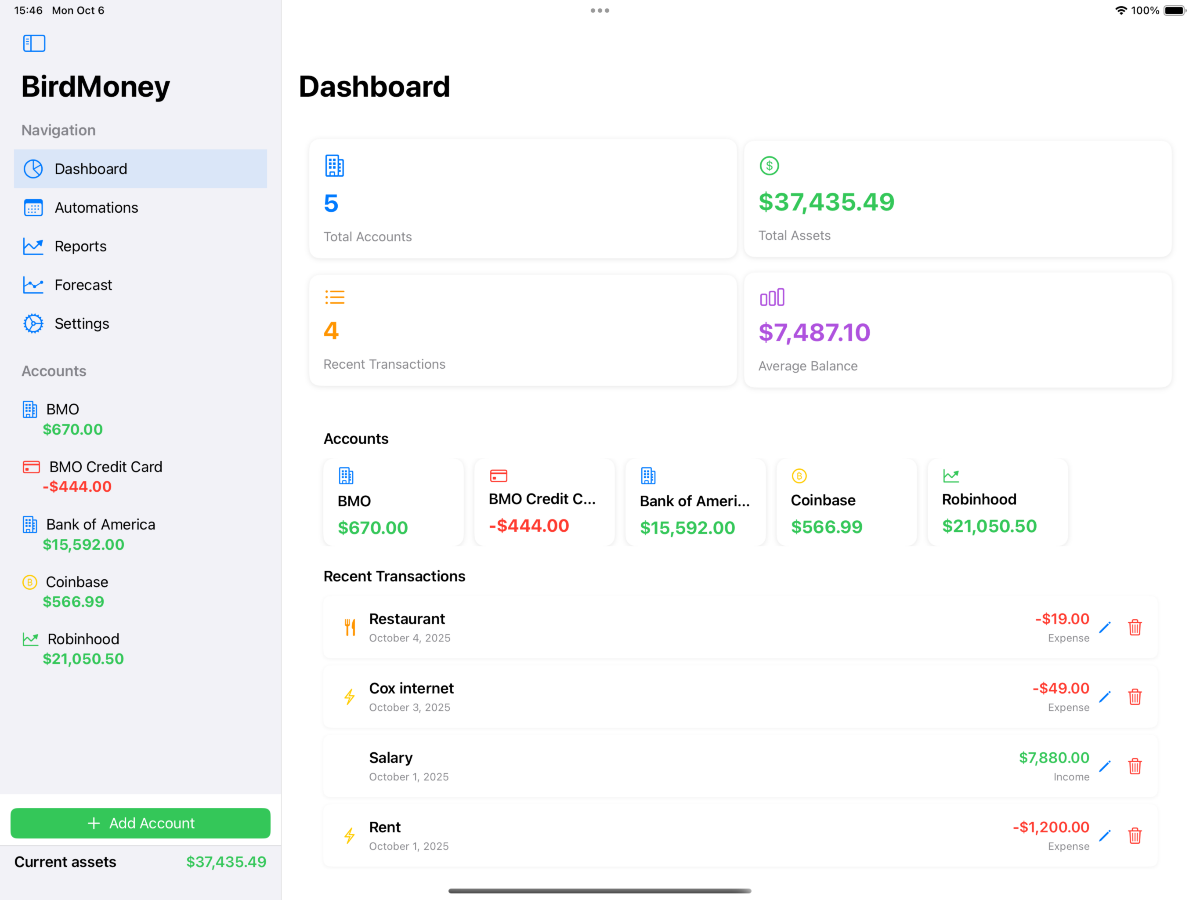
Task: Go to the Reports section
Action: coord(80,246)
